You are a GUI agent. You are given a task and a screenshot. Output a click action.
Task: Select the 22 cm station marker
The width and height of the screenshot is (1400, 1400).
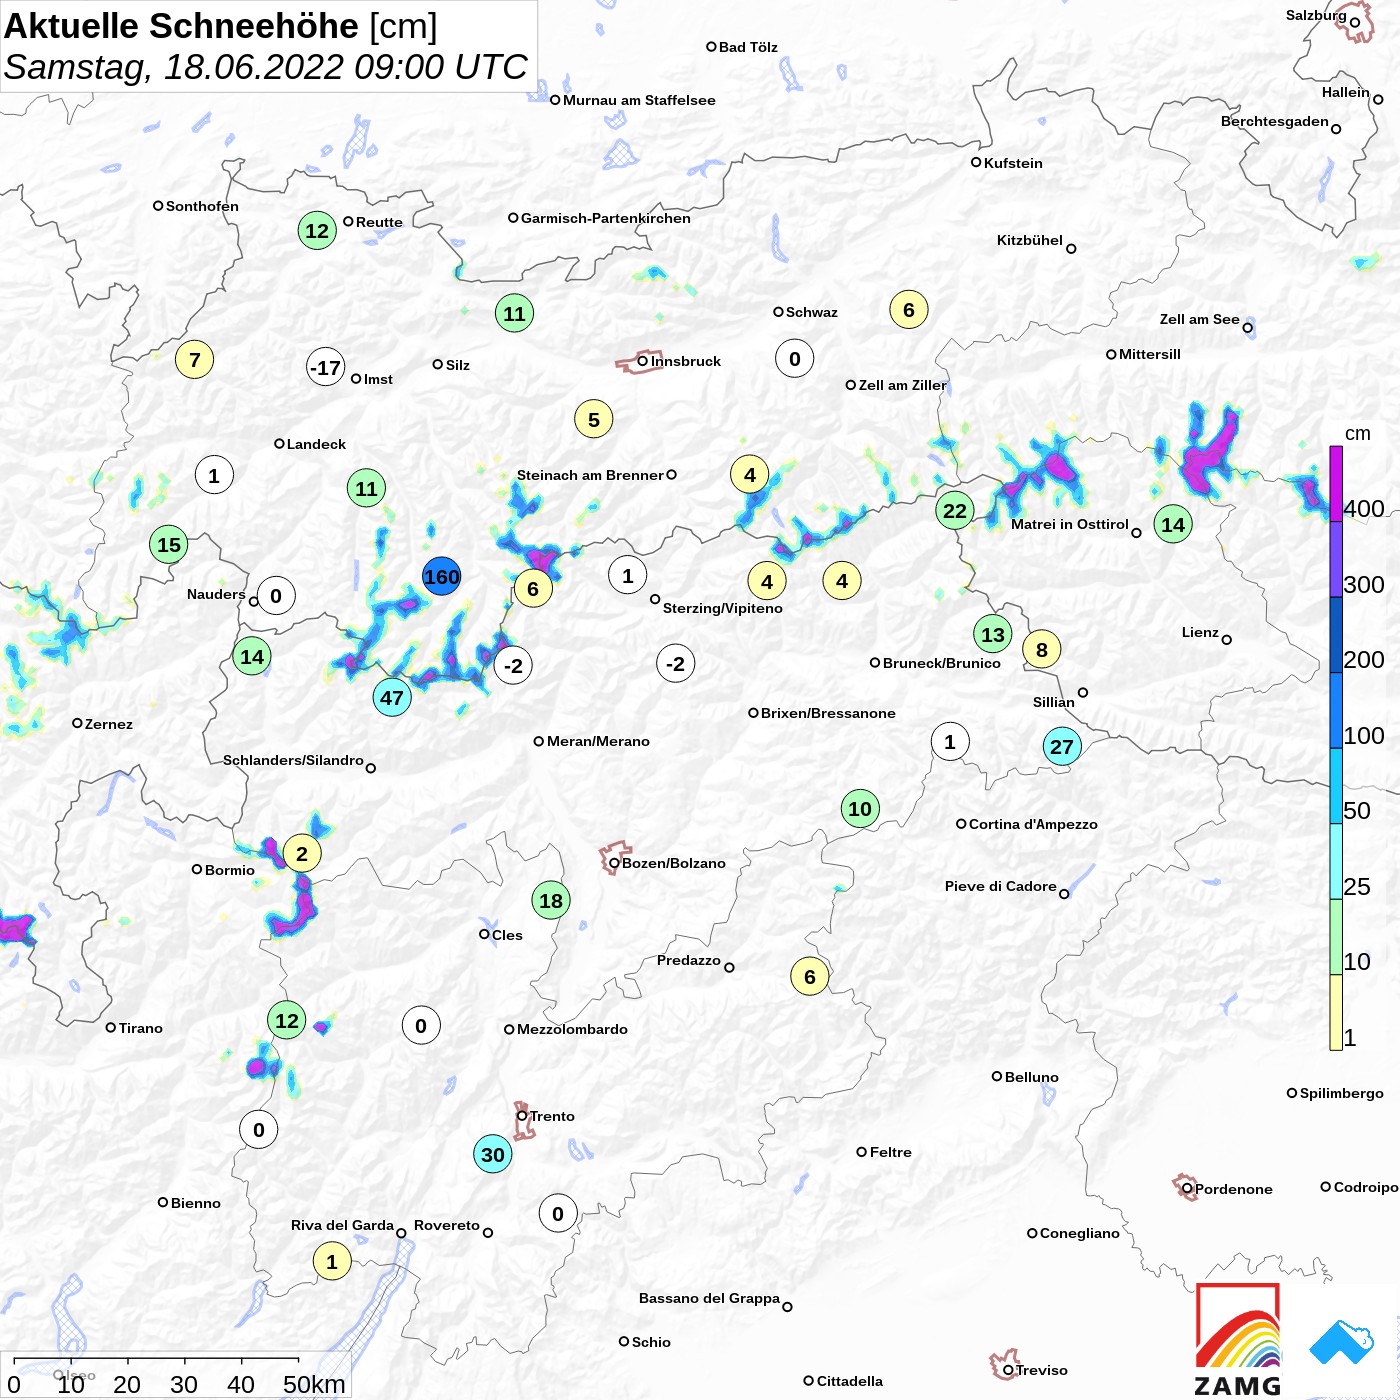pyautogui.click(x=955, y=510)
